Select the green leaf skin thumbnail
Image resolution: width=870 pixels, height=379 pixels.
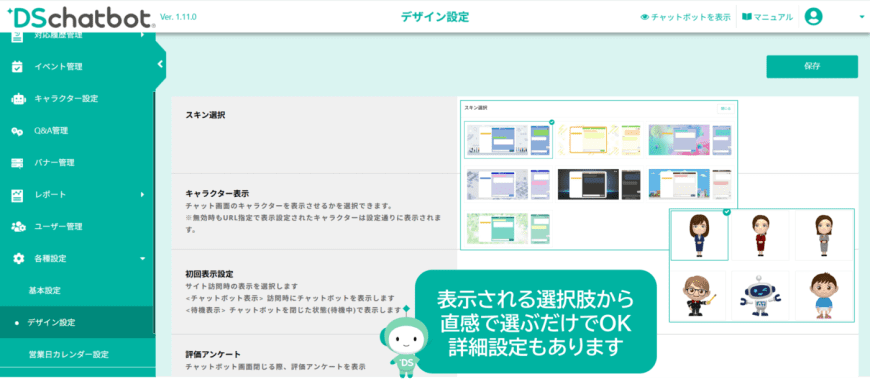point(508,229)
